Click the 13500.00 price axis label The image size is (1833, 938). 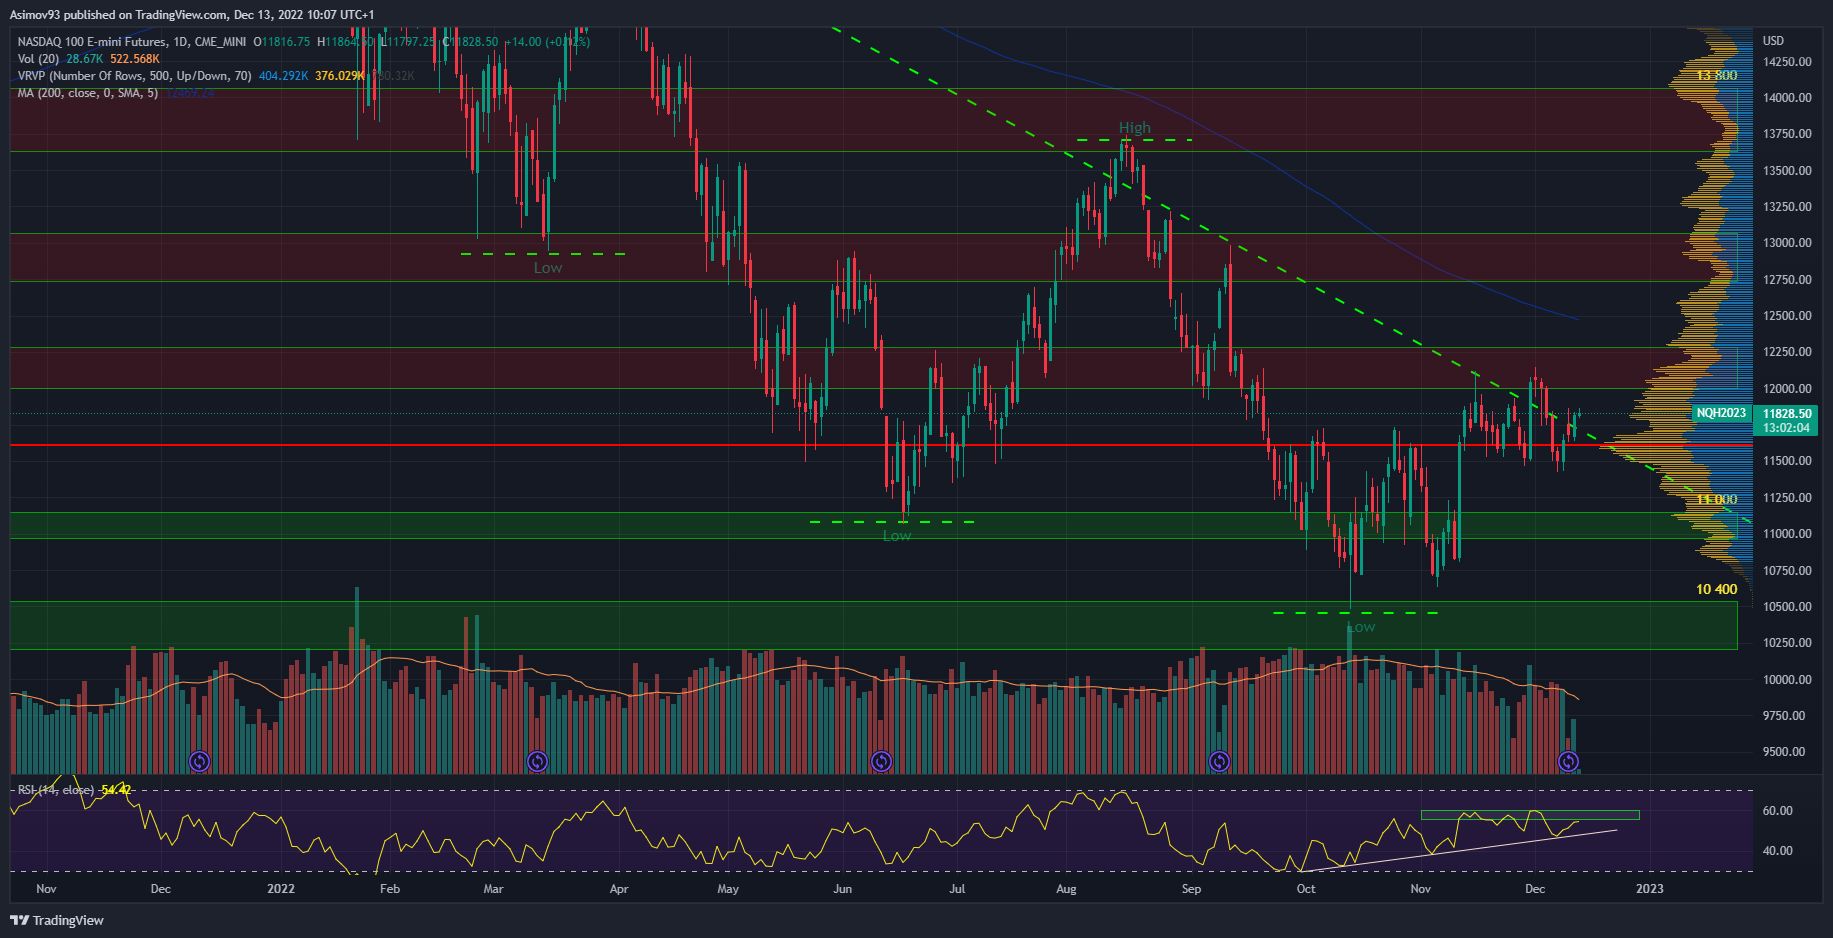coord(1786,170)
